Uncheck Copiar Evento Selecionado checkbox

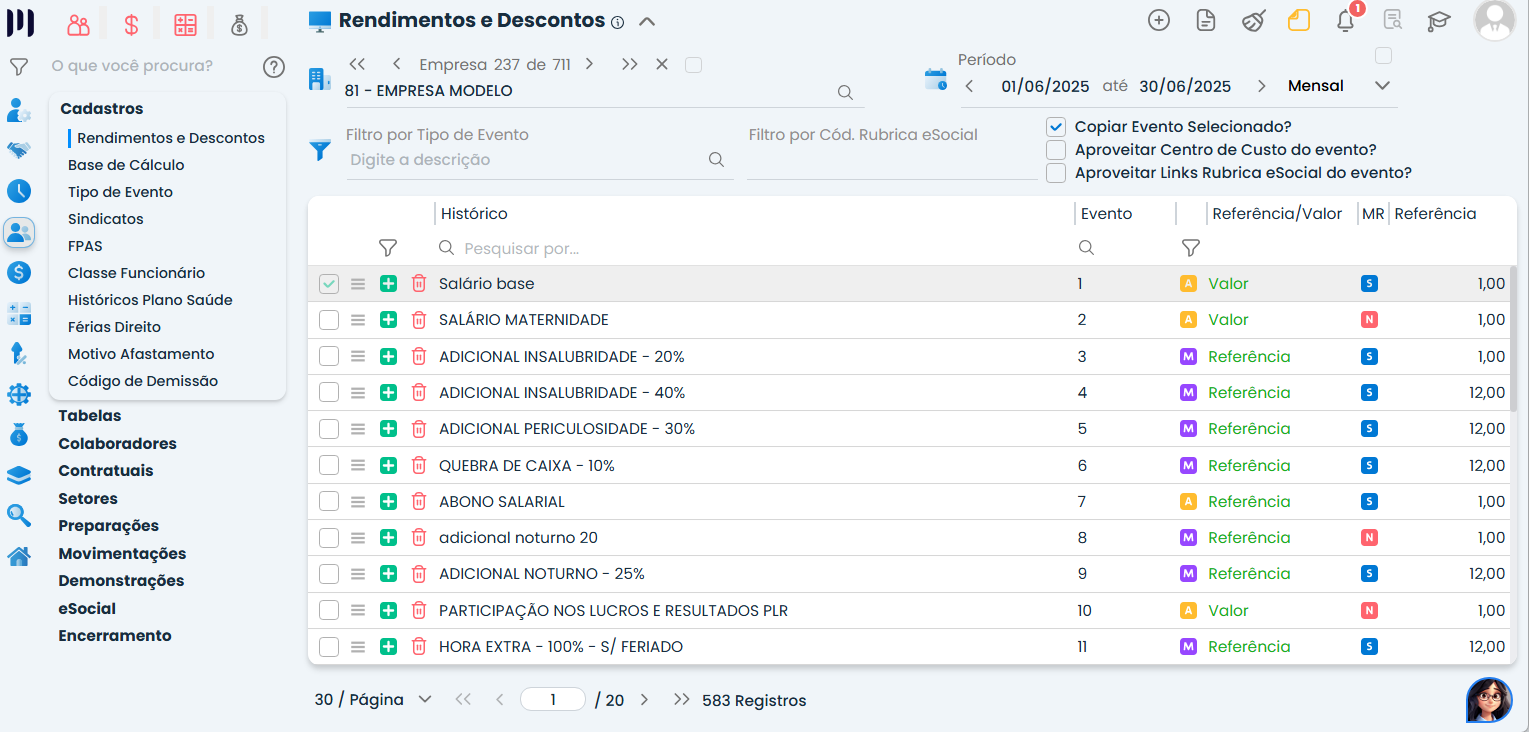tap(1056, 127)
